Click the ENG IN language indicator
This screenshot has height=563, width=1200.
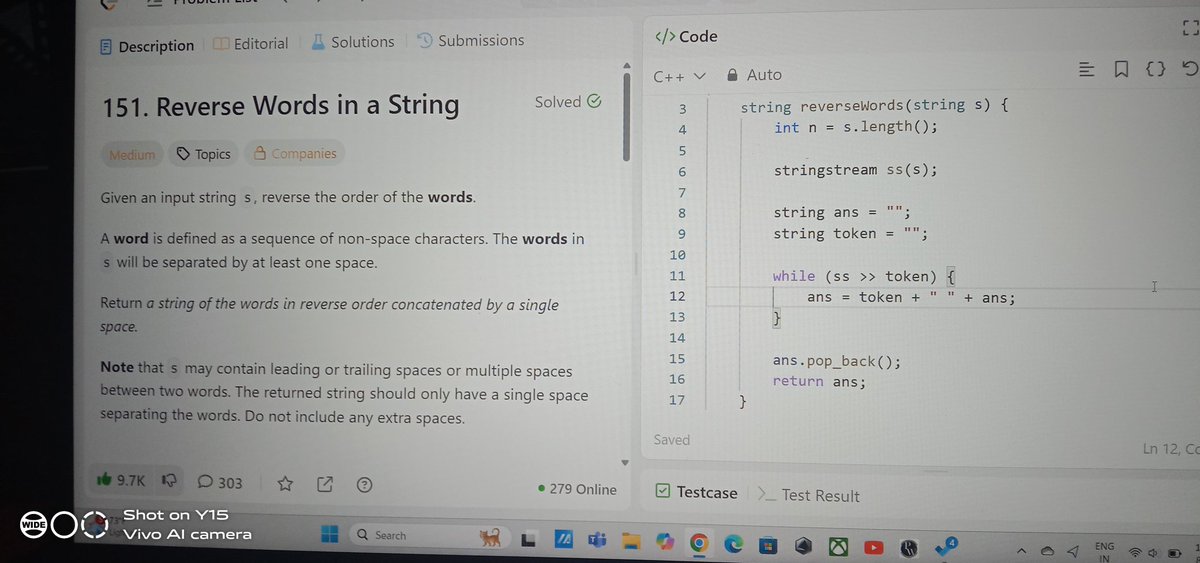point(1104,552)
